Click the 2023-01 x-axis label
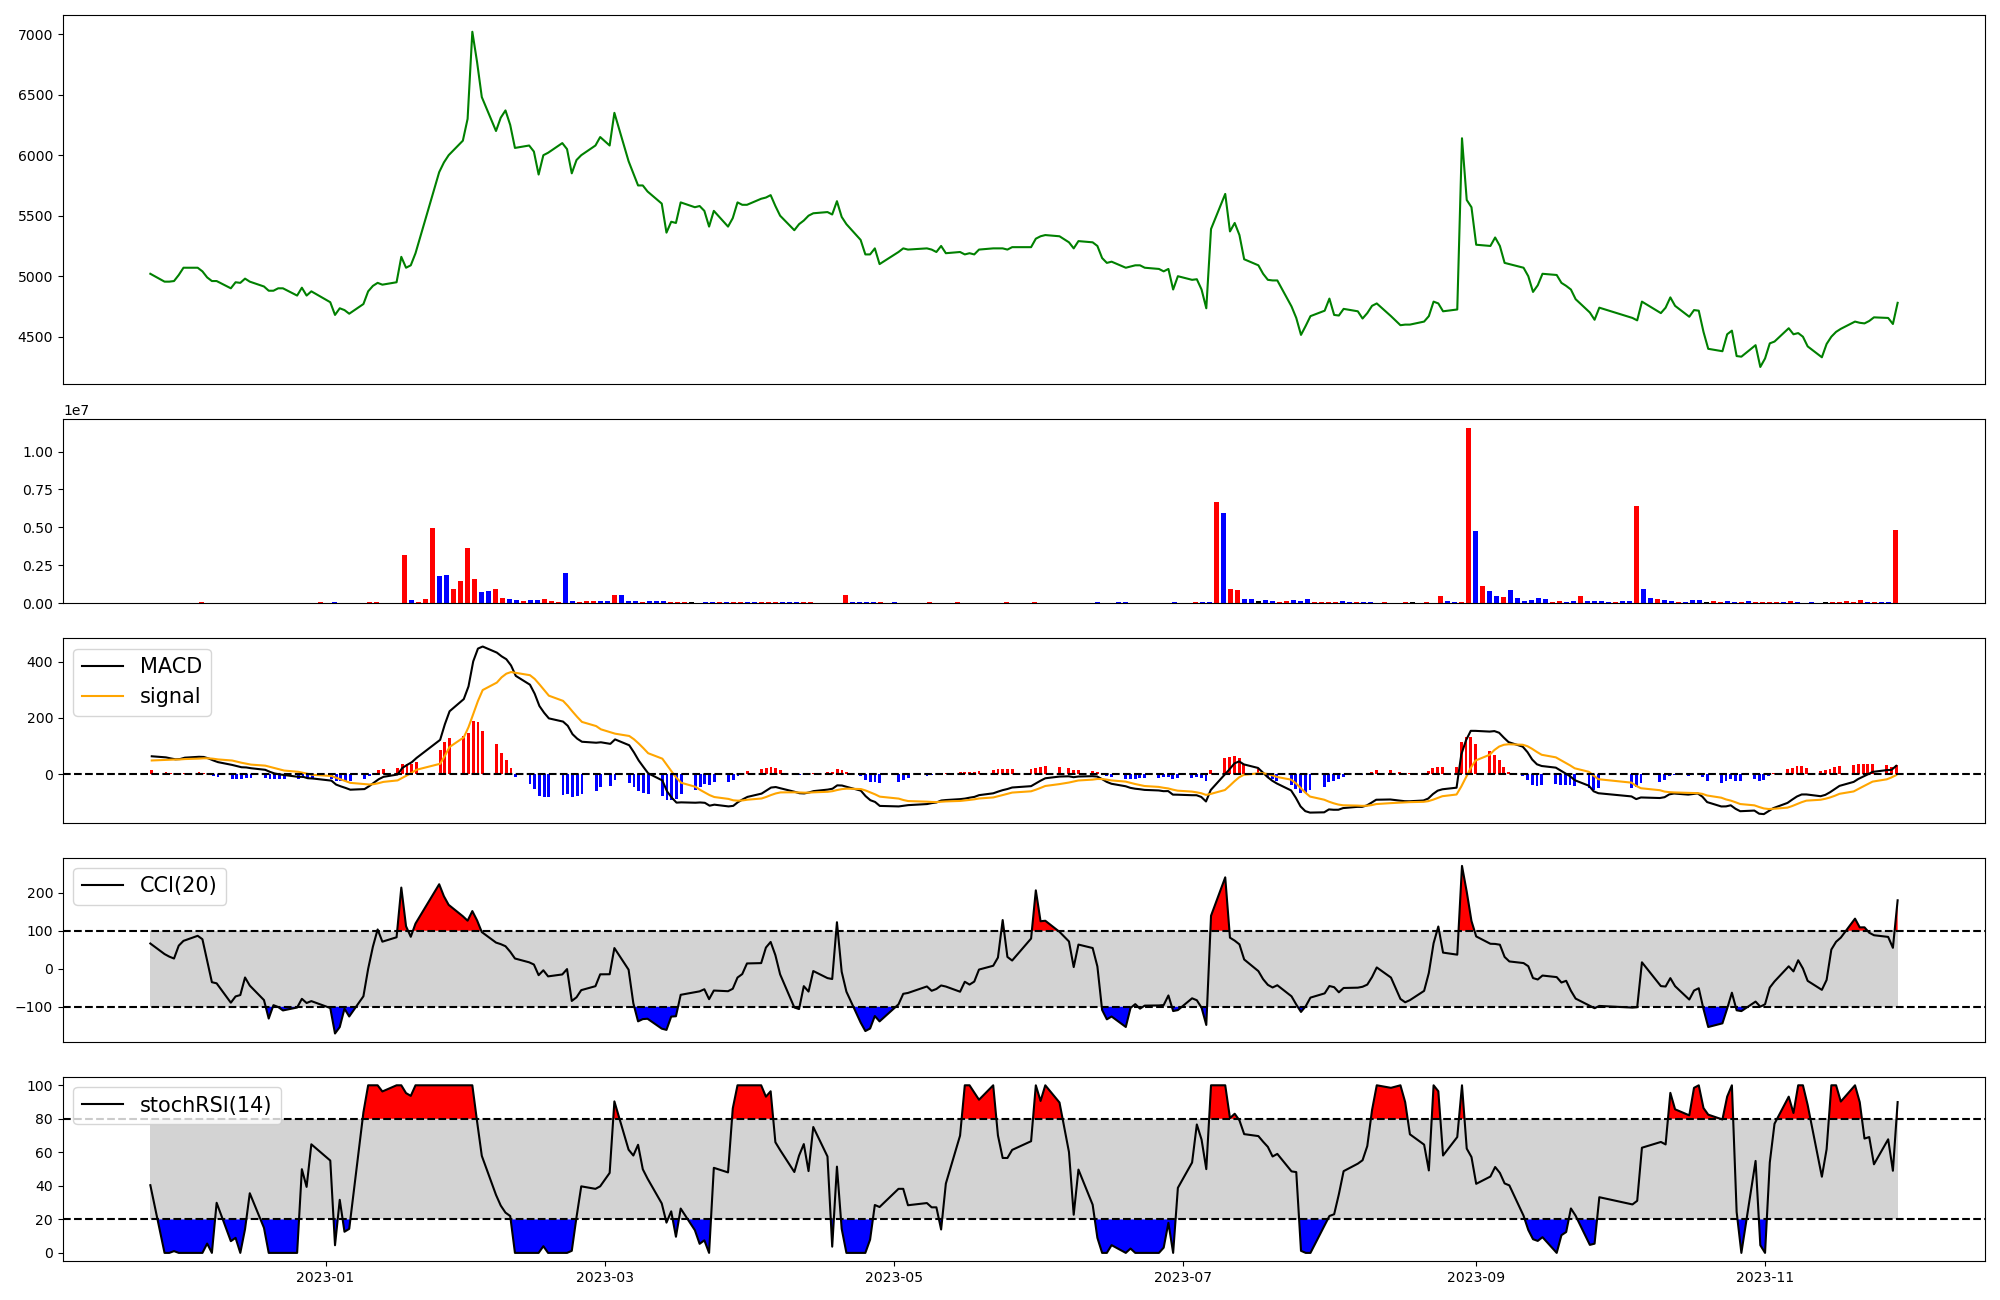The image size is (2000, 1300). [x=325, y=1277]
